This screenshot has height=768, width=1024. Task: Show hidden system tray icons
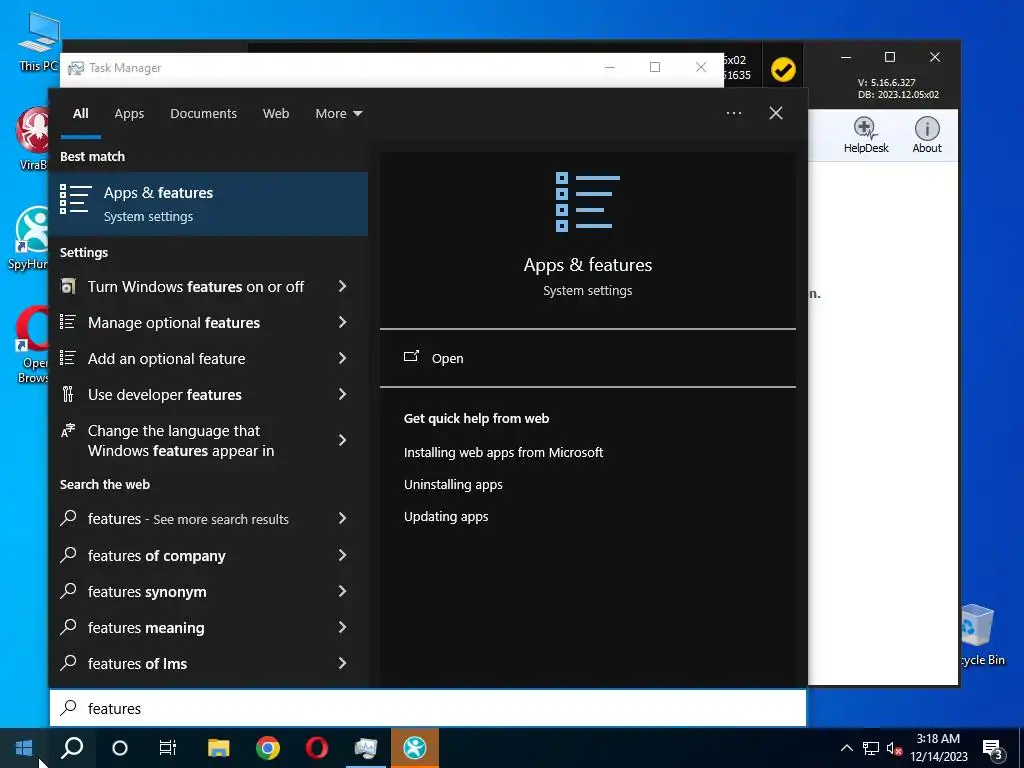(846, 748)
